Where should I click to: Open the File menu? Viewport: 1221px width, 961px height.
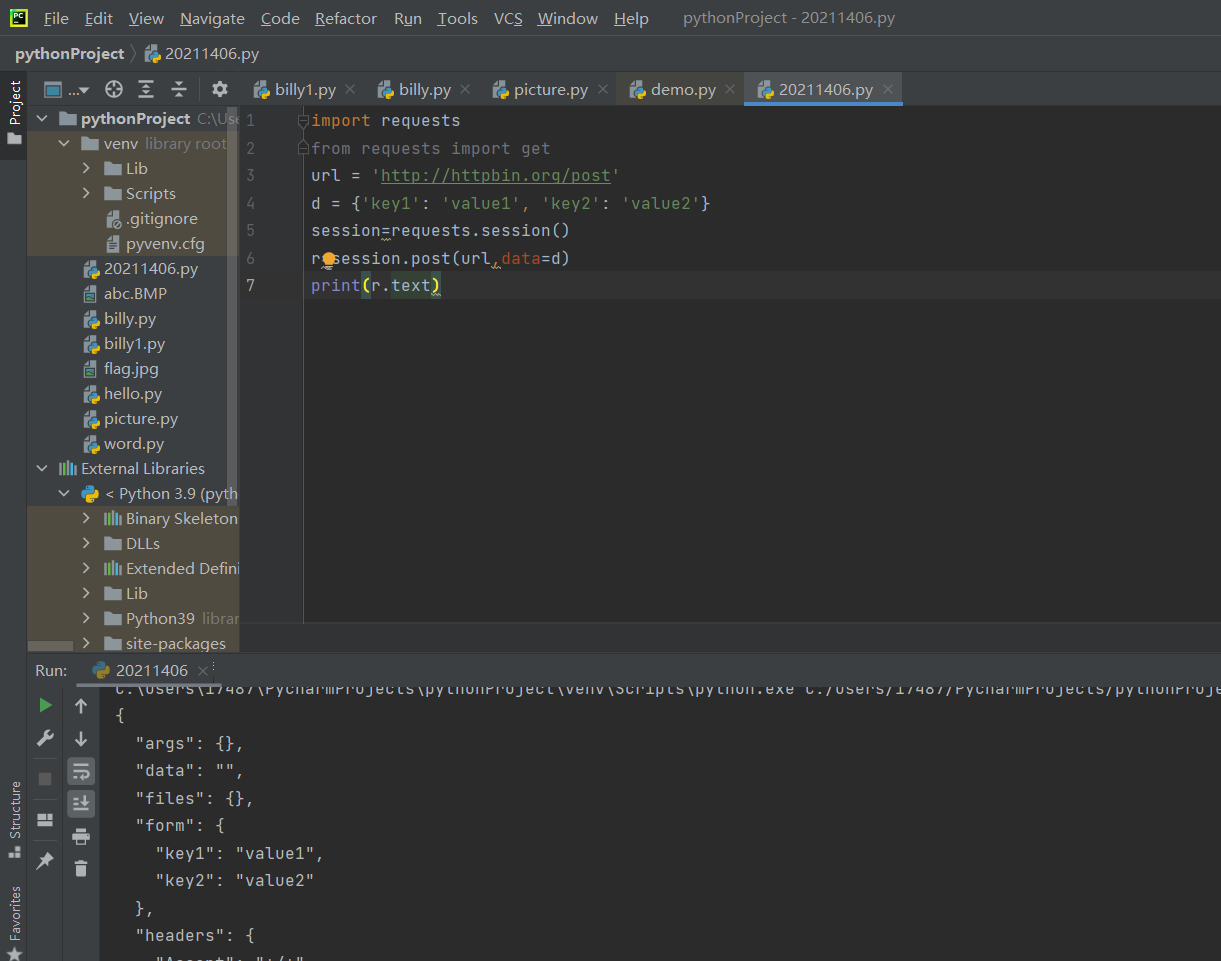pos(56,18)
